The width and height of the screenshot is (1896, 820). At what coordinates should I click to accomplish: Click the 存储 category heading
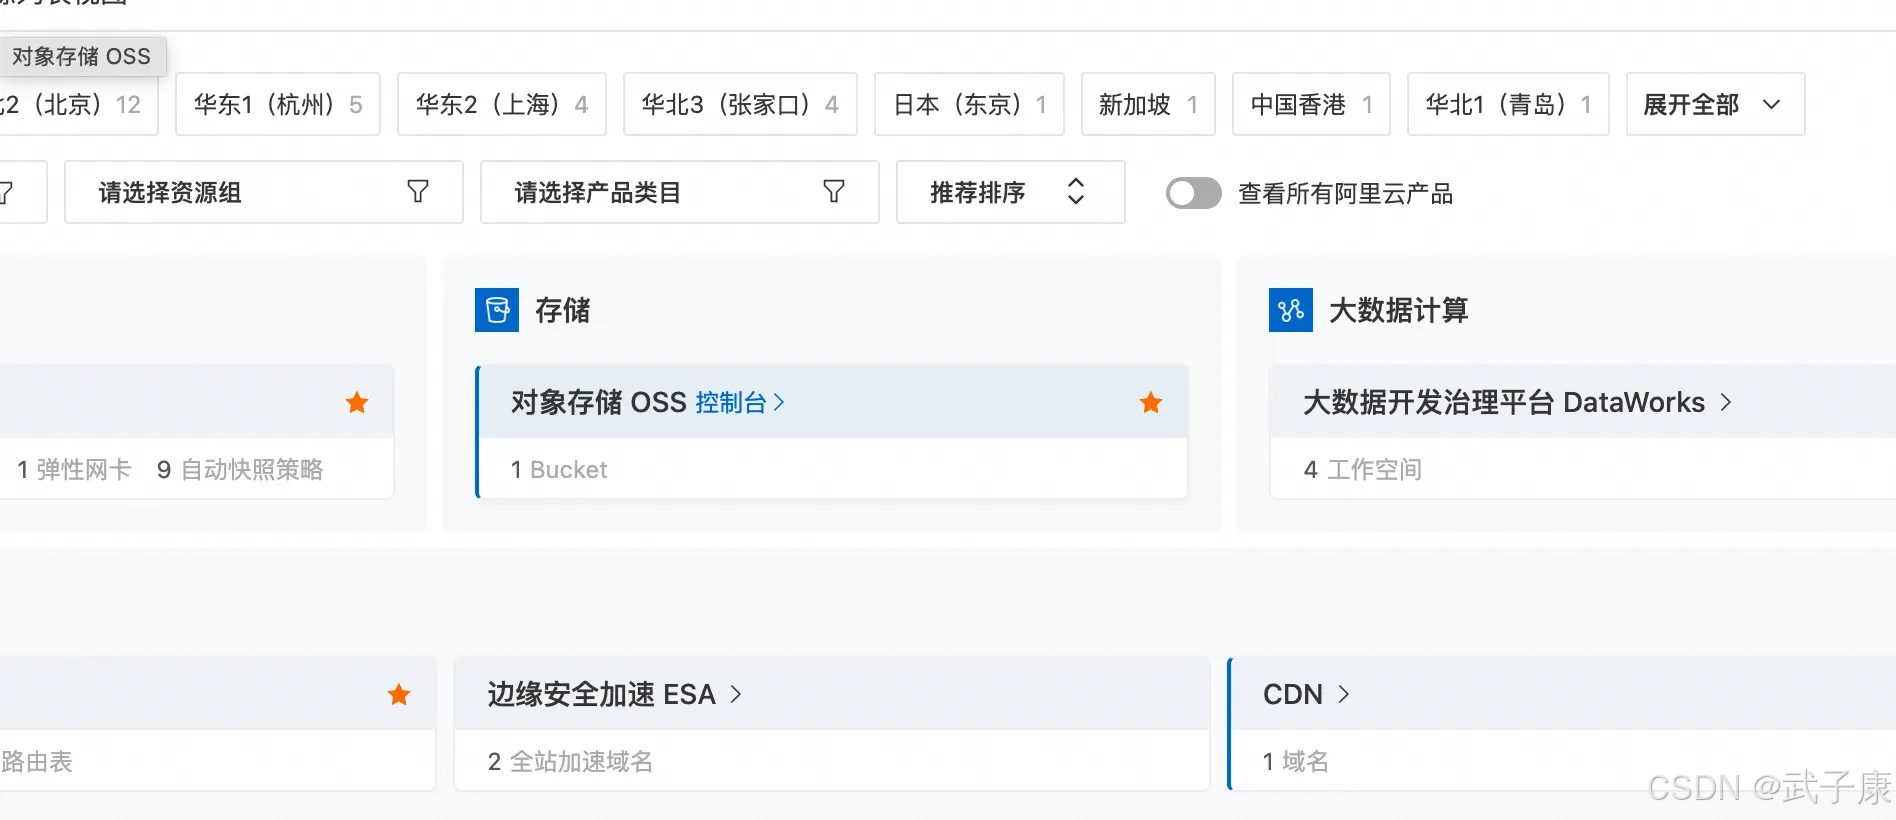[x=563, y=310]
